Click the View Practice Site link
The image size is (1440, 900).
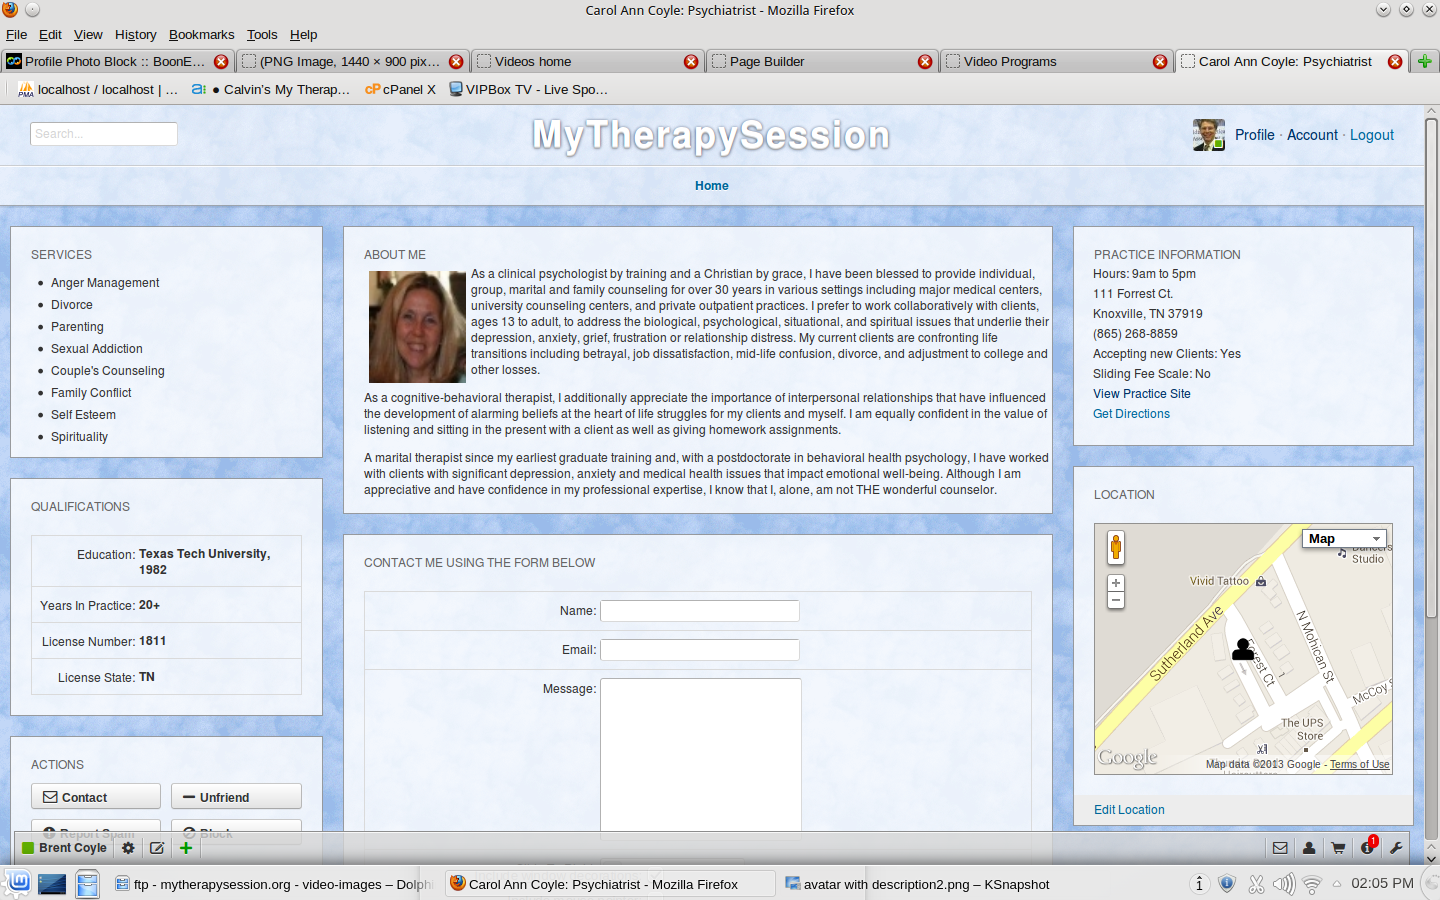click(x=1141, y=394)
